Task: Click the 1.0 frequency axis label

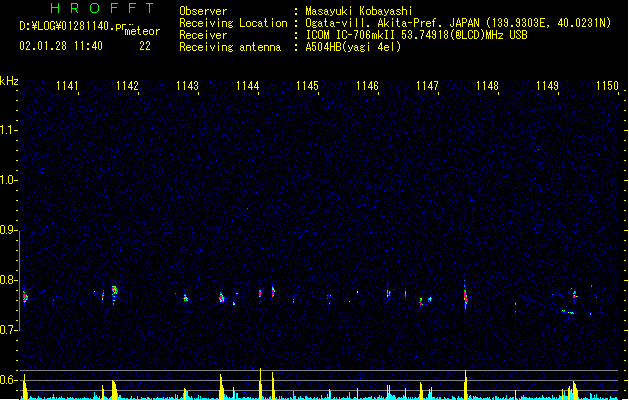Action: click(x=8, y=180)
